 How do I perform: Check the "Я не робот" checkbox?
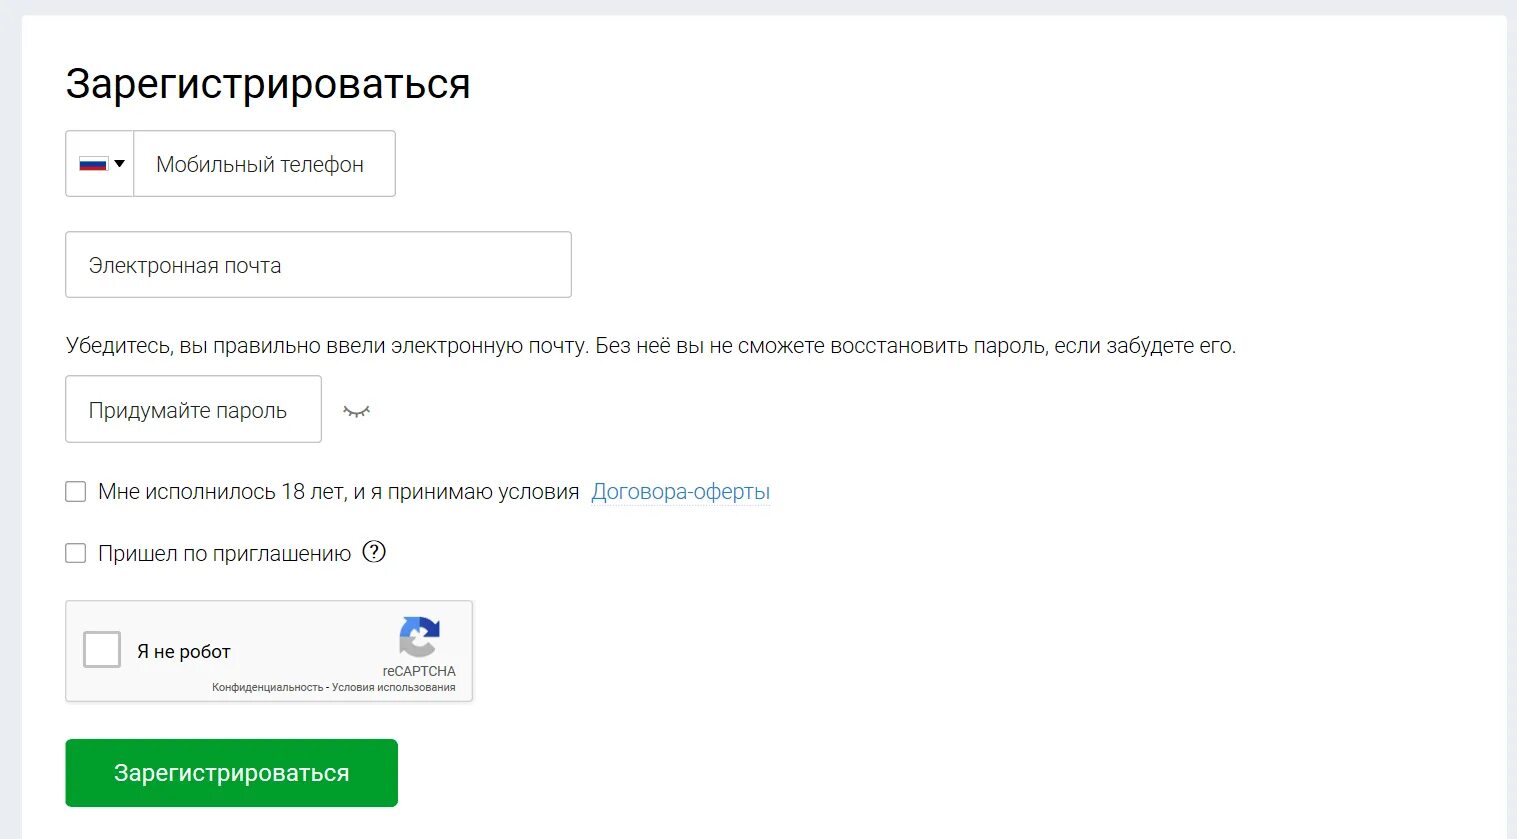click(x=101, y=649)
